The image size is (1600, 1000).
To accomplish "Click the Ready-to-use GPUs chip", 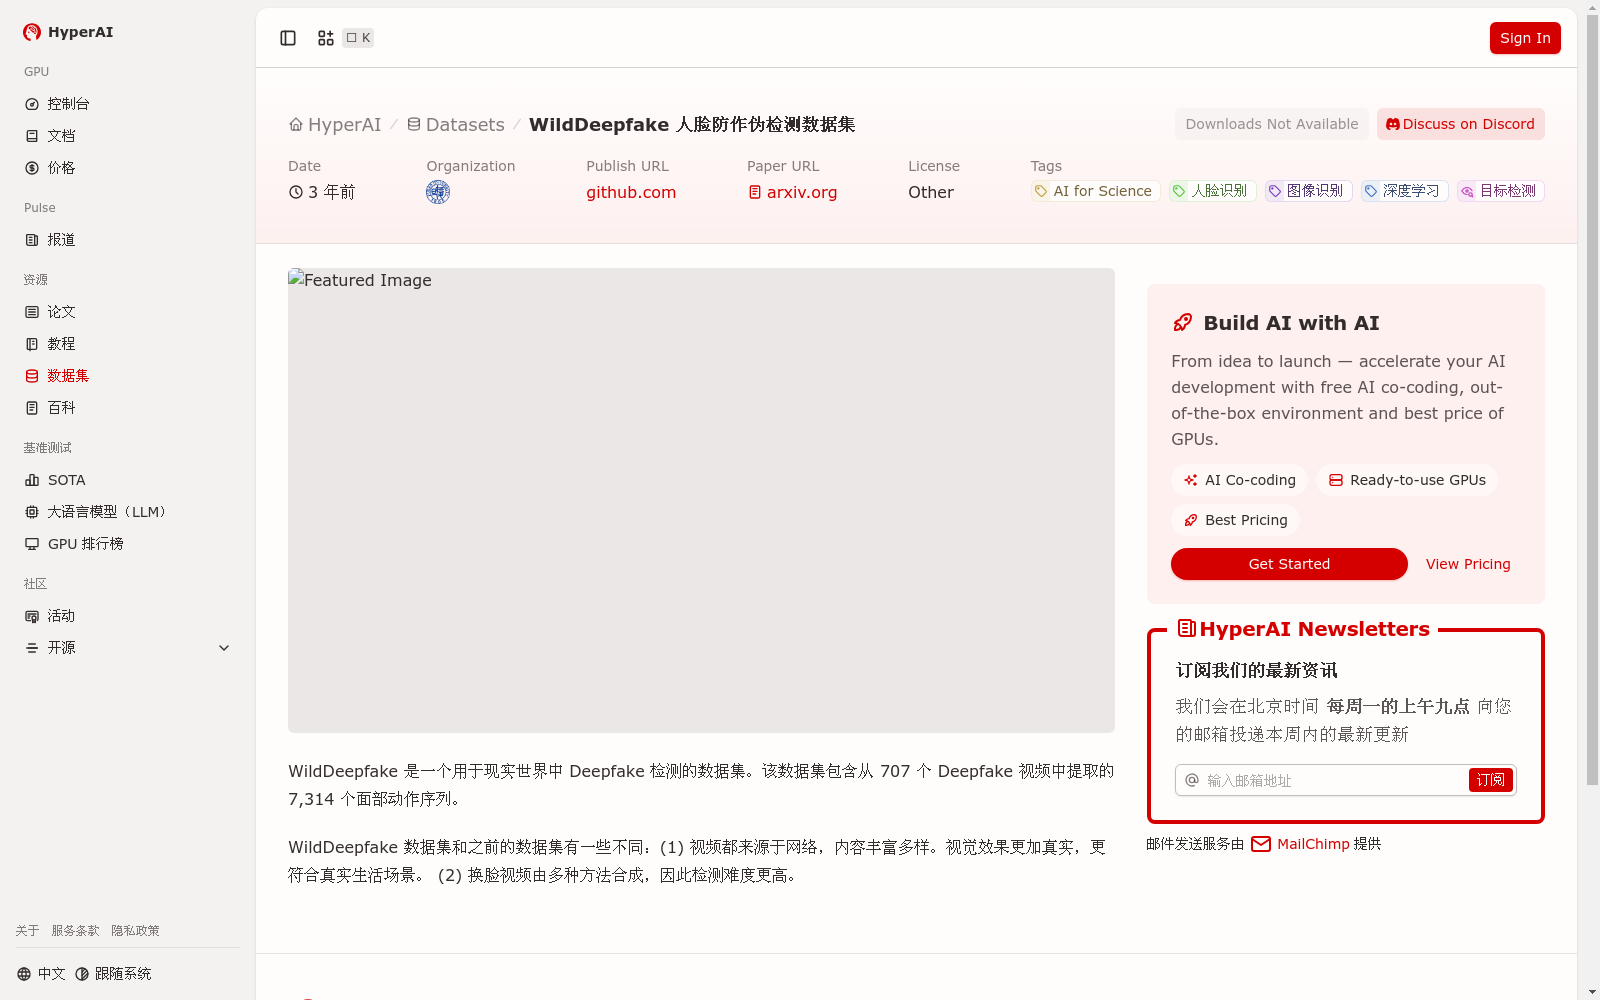I will pos(1407,480).
